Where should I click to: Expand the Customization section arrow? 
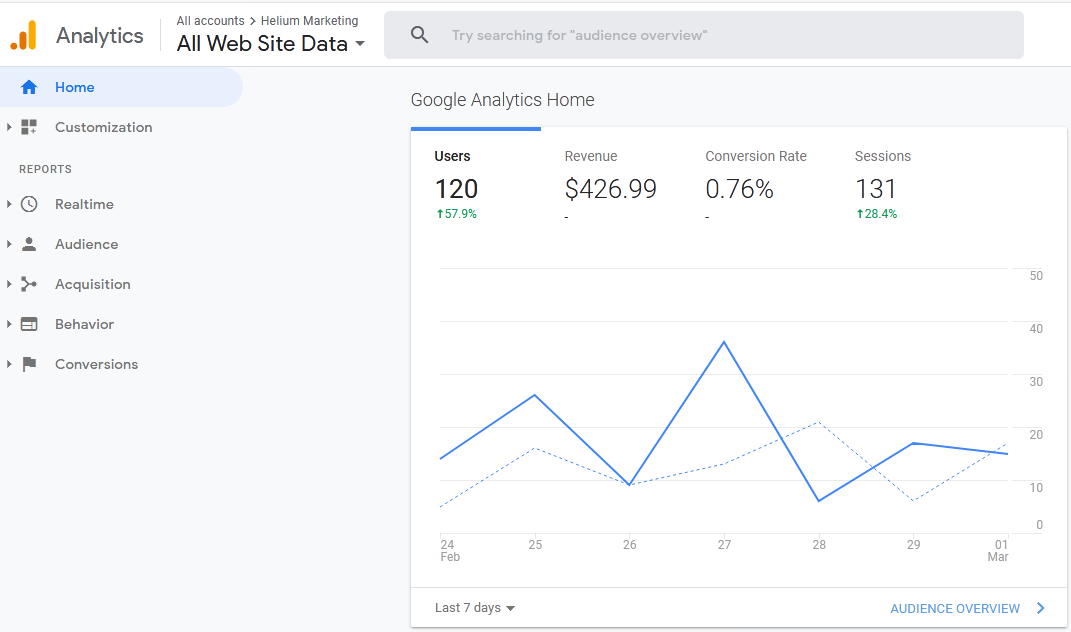point(9,127)
